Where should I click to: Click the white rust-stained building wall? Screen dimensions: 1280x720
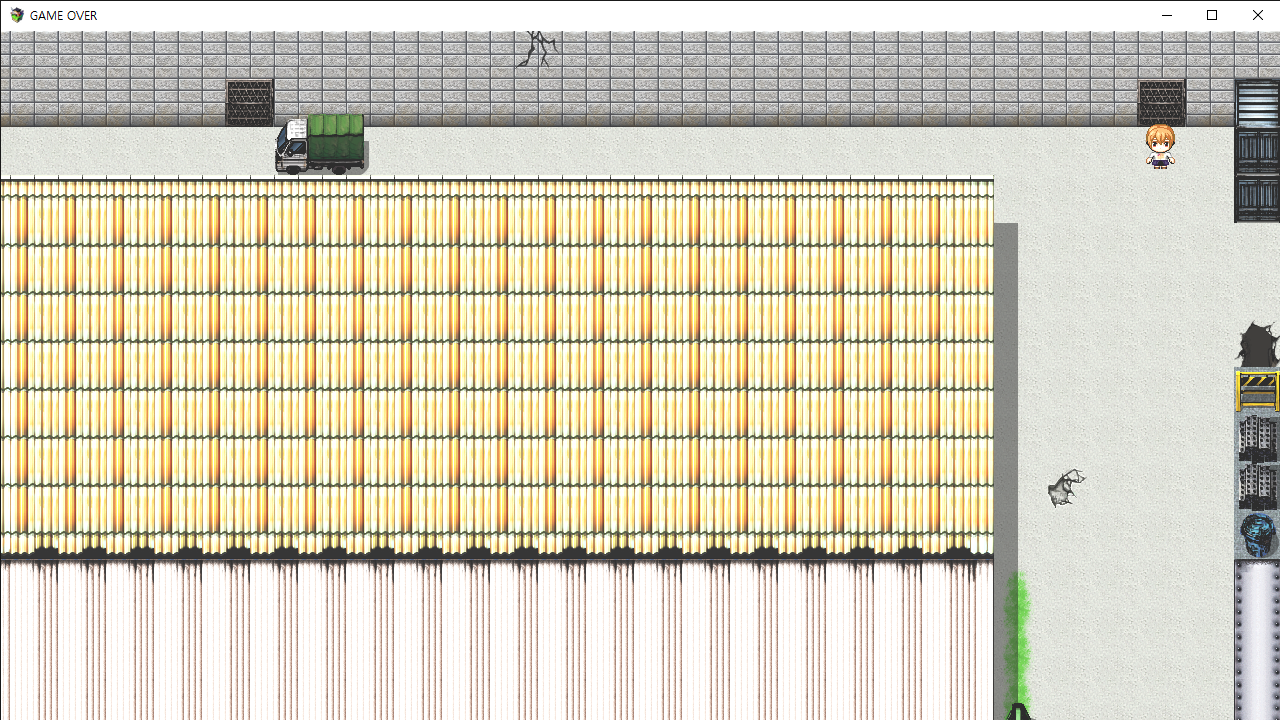point(496,640)
